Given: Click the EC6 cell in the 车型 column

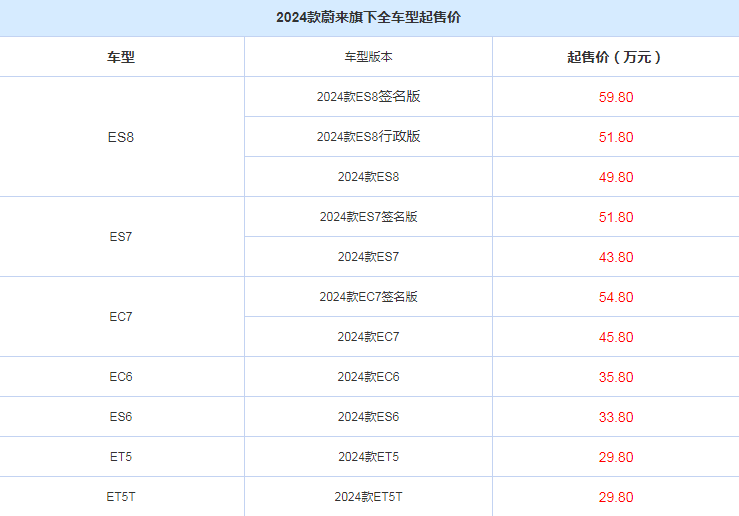Looking at the screenshot, I should pos(121,377).
